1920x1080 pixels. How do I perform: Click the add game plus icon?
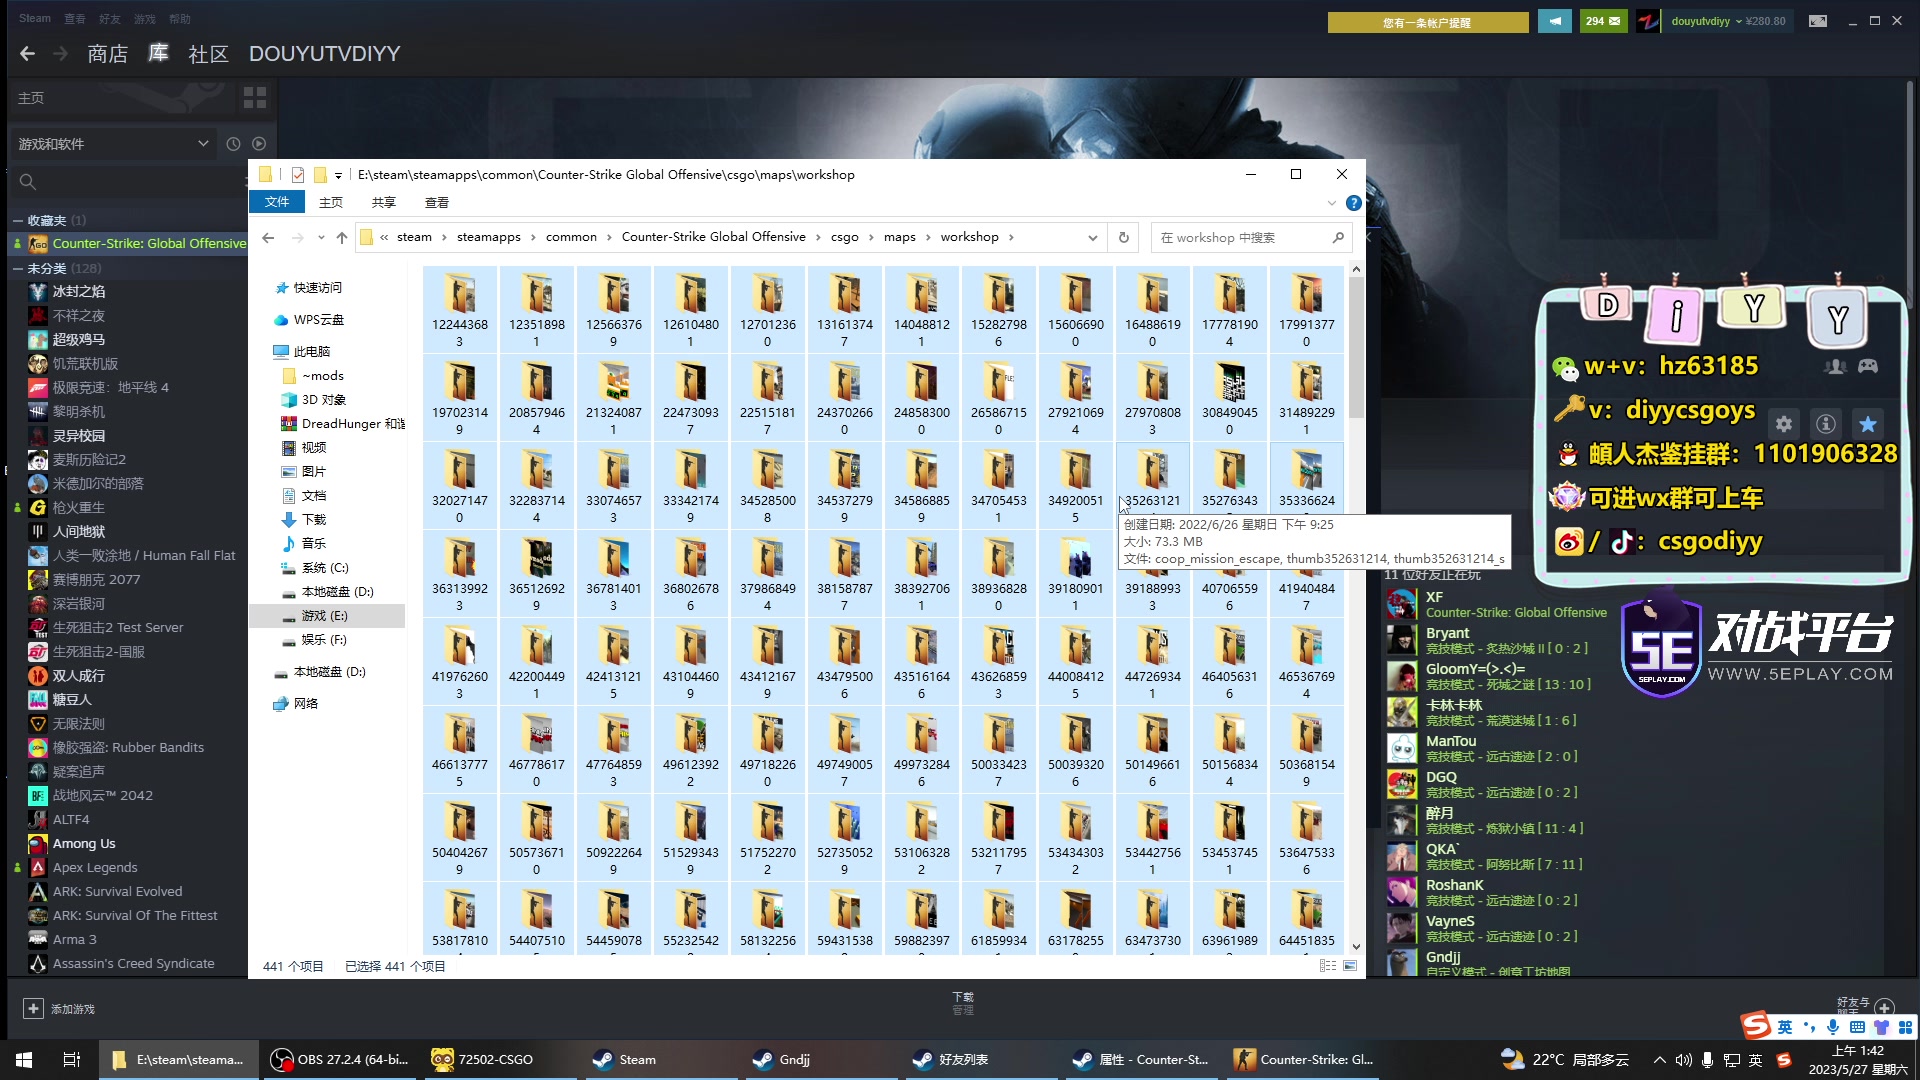click(33, 1009)
